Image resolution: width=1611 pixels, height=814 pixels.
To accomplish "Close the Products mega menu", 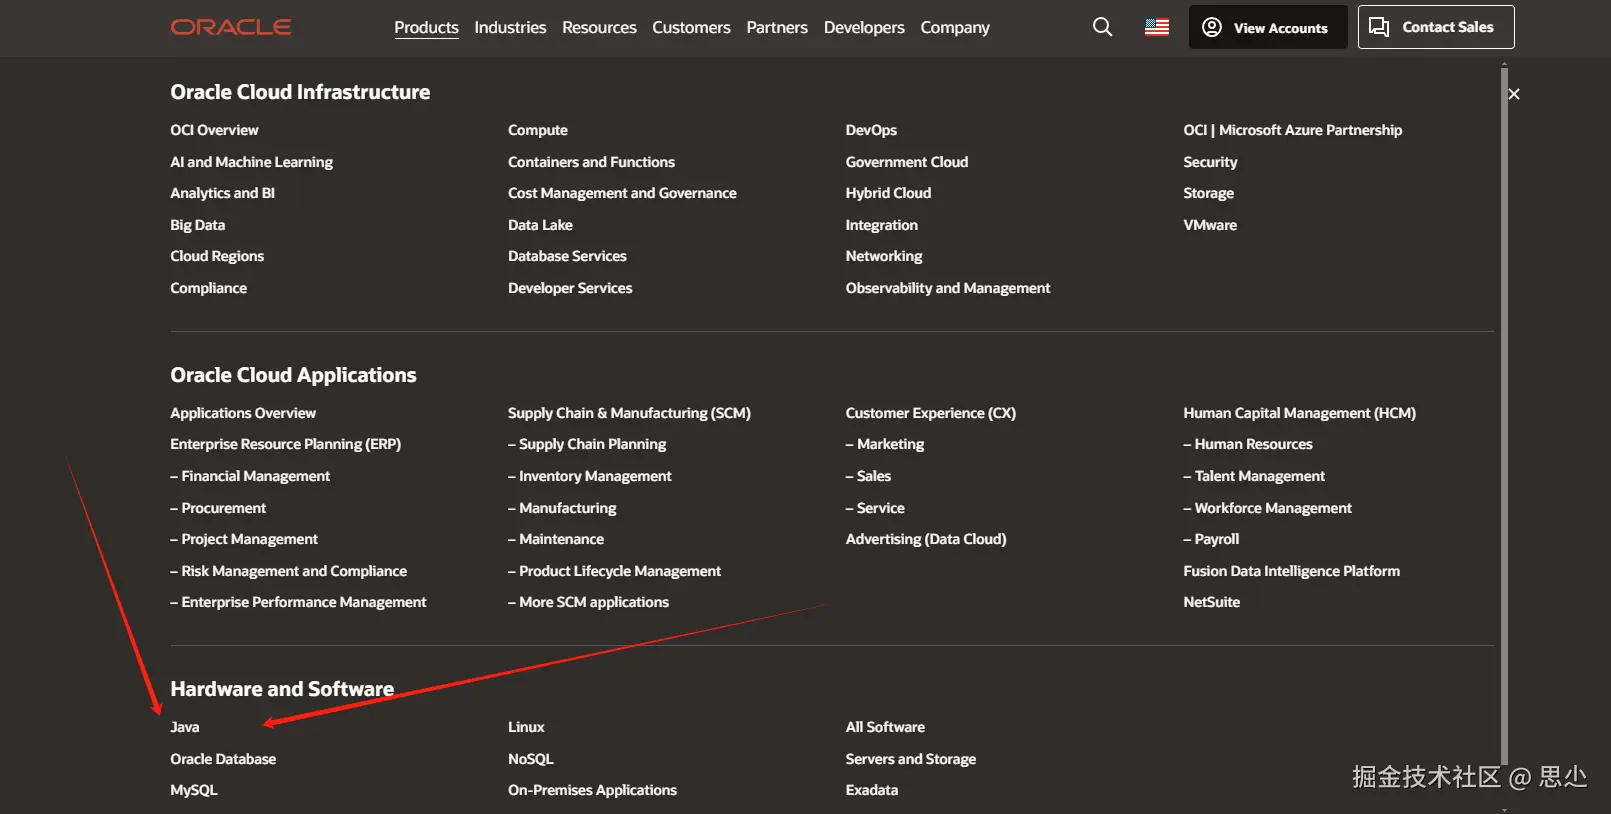I will tap(1514, 94).
